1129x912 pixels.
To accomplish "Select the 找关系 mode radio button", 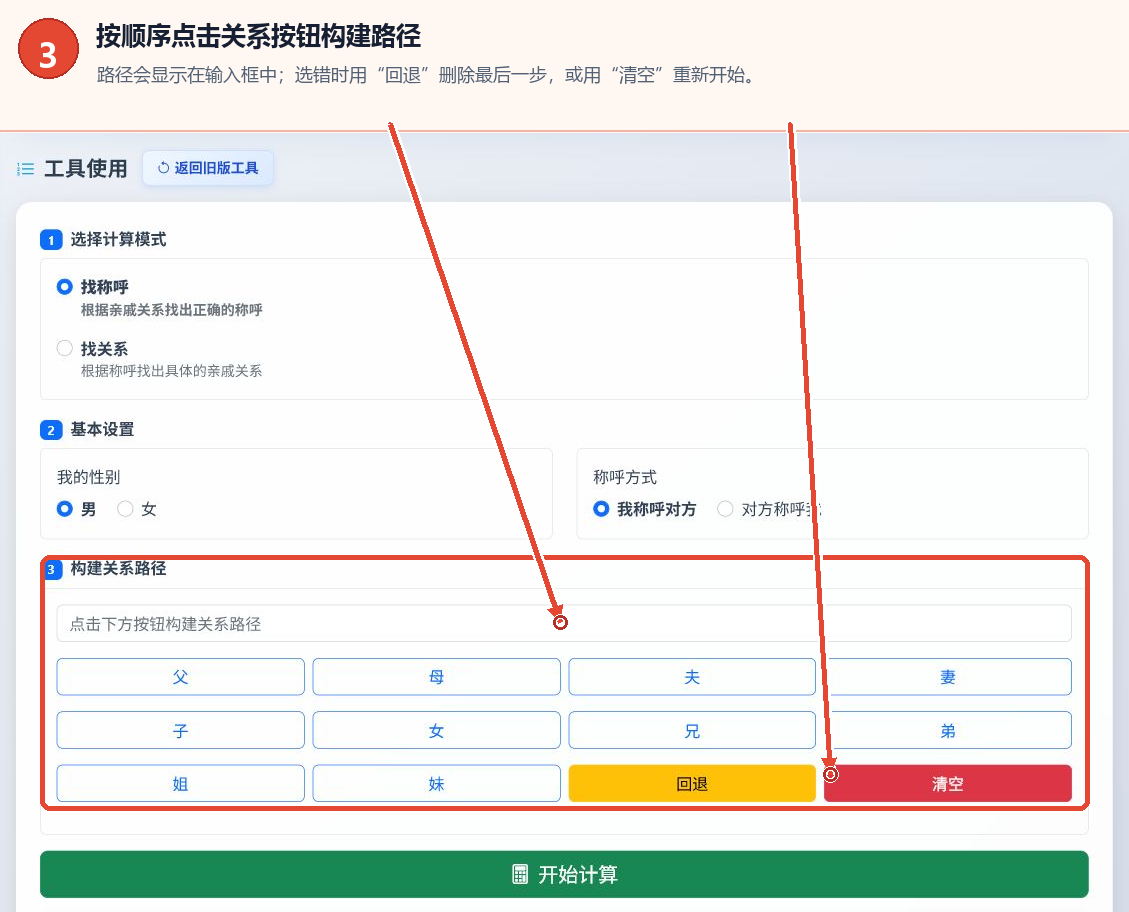I will 65,348.
